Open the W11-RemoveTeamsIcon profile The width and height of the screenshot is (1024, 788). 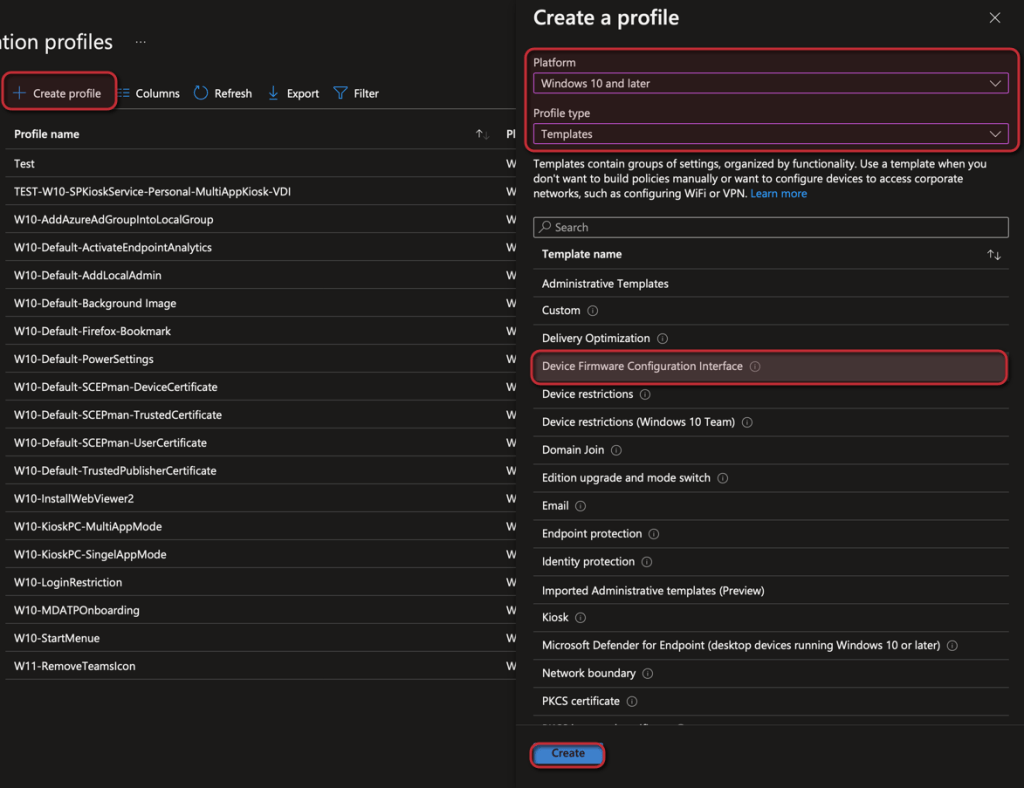tap(75, 666)
